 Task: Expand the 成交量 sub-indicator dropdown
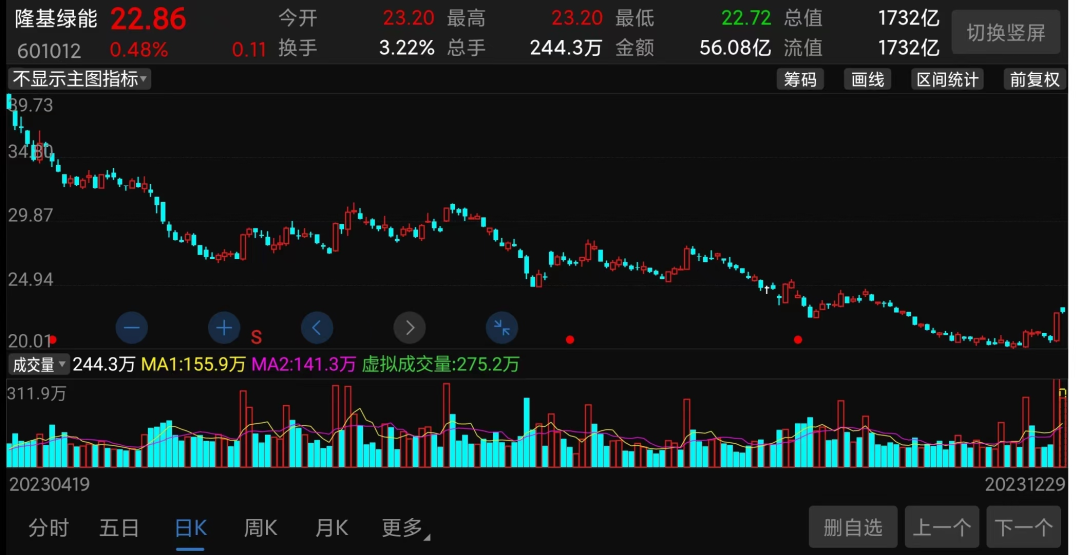click(x=38, y=365)
